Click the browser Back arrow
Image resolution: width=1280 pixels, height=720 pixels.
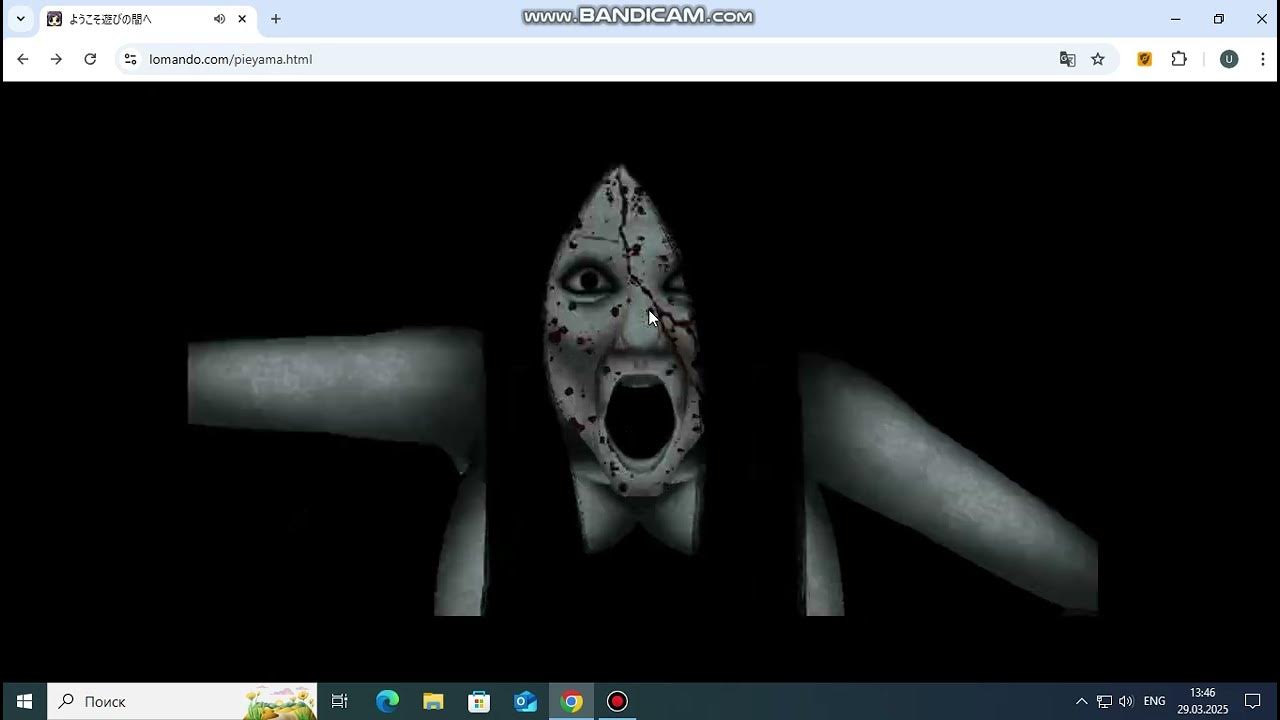[23, 59]
